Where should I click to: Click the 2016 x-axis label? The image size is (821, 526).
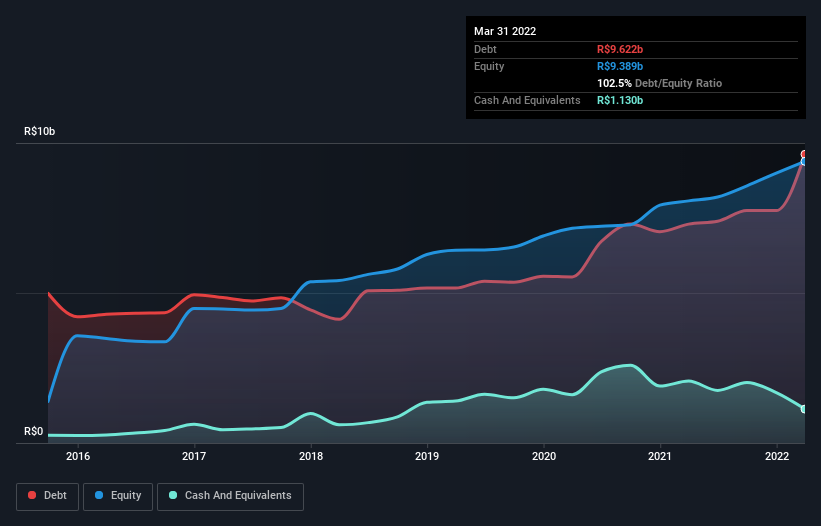pos(78,456)
